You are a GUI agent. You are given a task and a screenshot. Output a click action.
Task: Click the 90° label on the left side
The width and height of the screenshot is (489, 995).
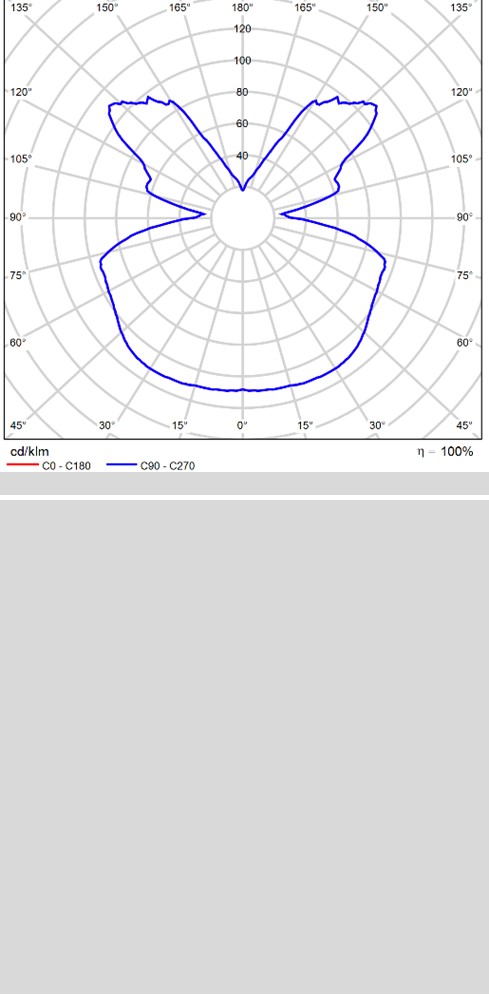(18, 218)
